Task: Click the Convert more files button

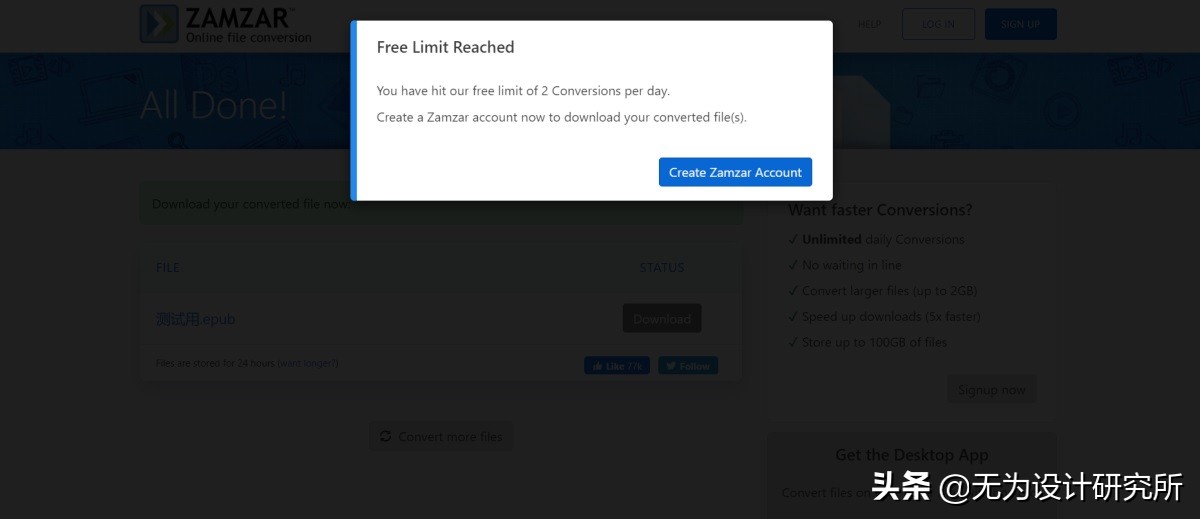Action: (441, 437)
